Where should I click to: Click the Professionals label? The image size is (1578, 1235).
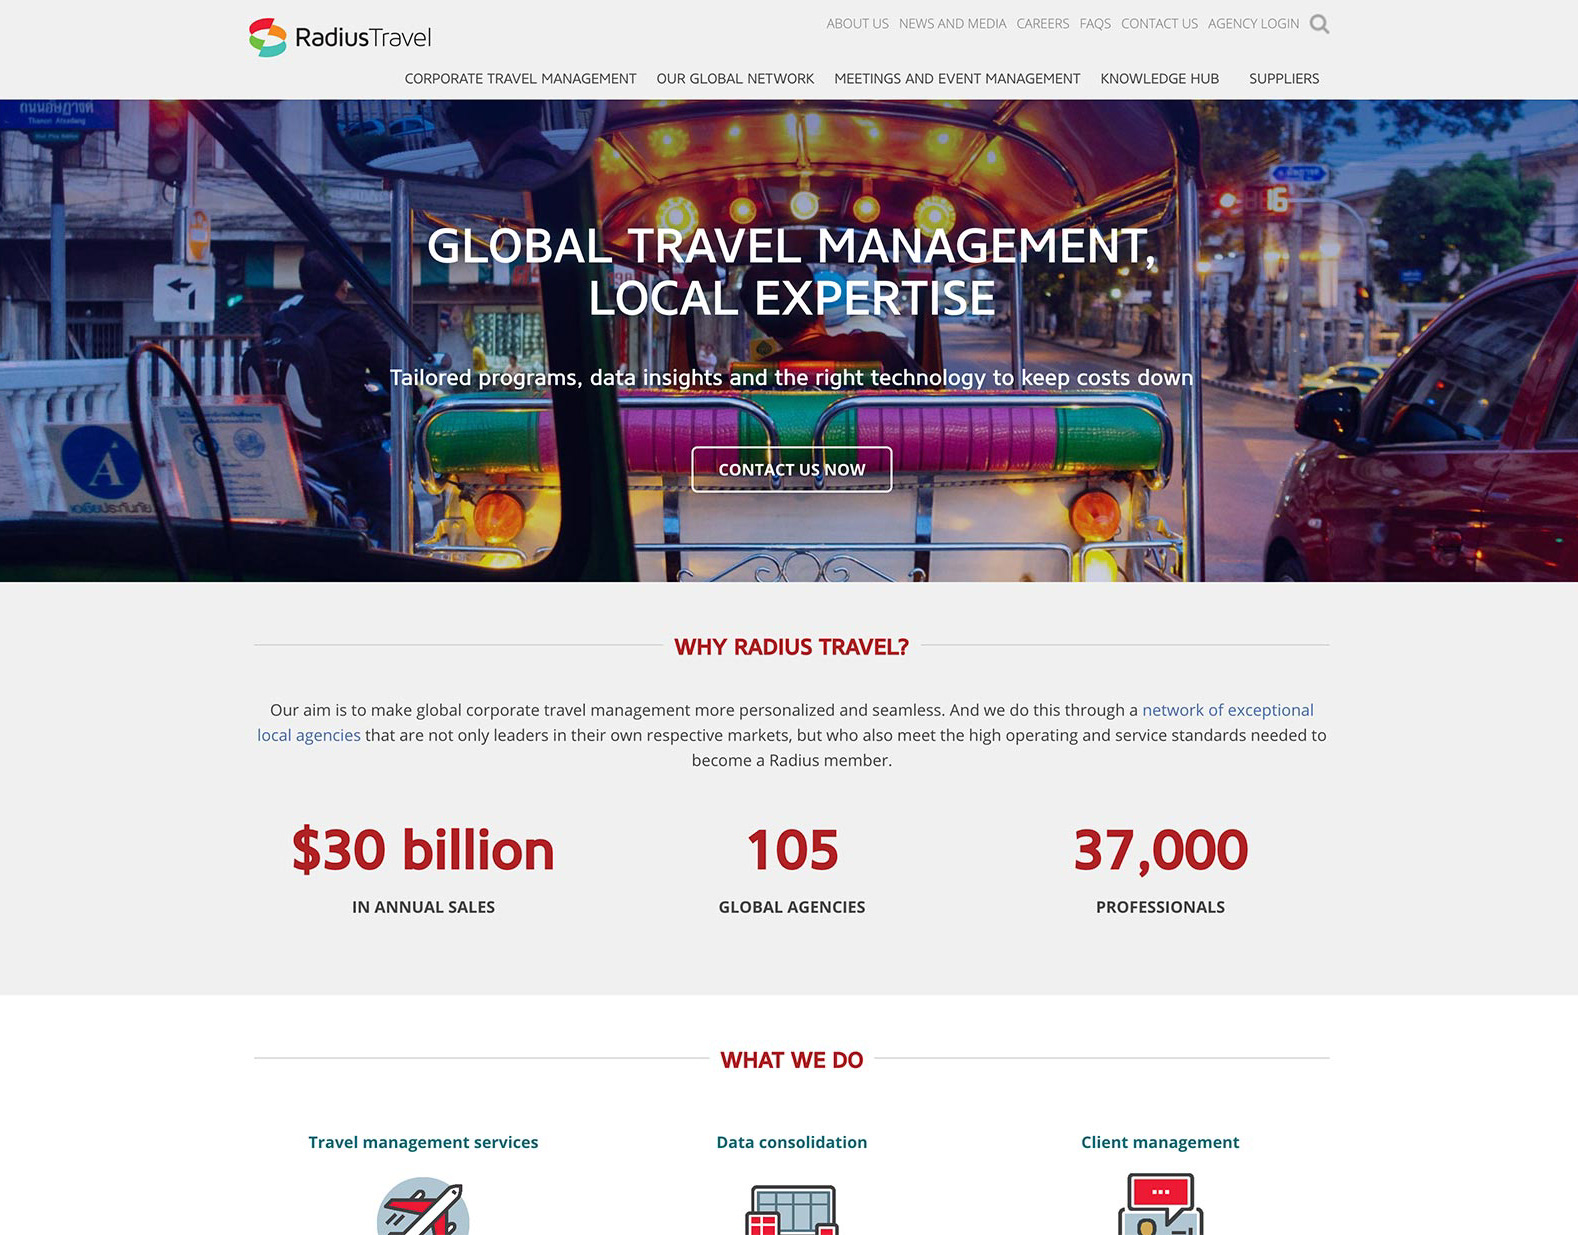[1160, 907]
